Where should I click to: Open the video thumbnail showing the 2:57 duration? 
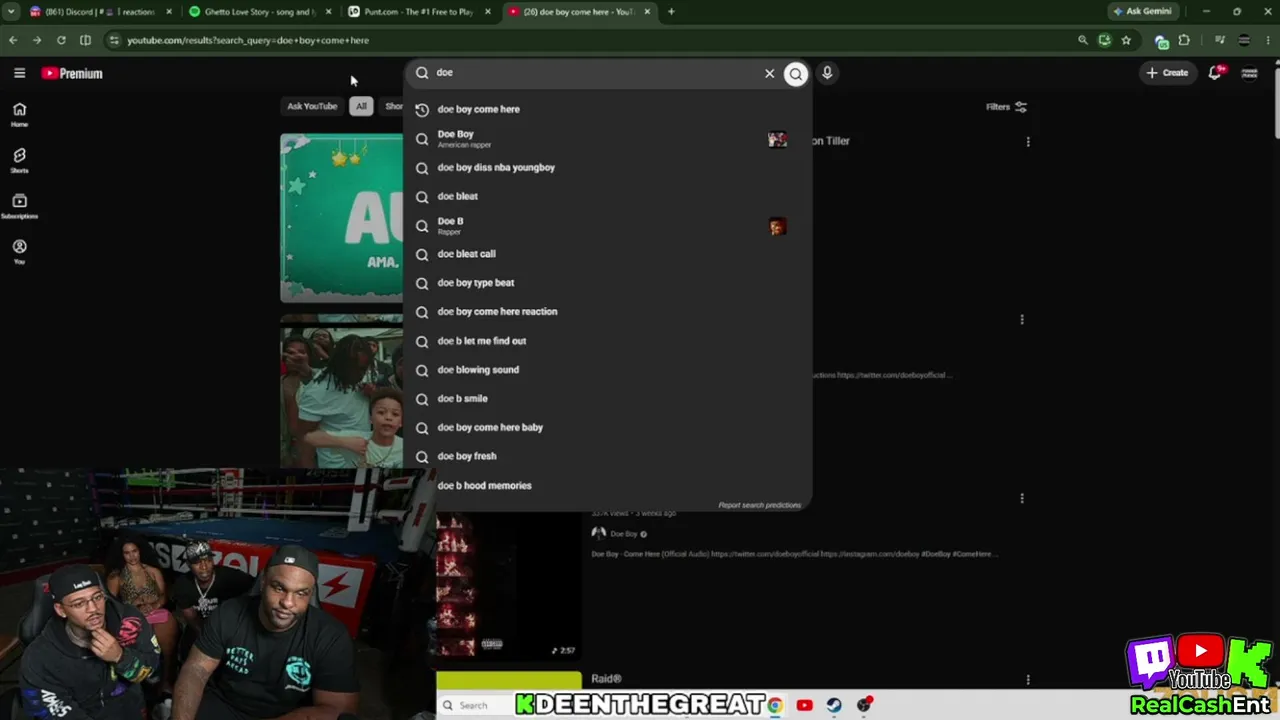click(x=508, y=585)
